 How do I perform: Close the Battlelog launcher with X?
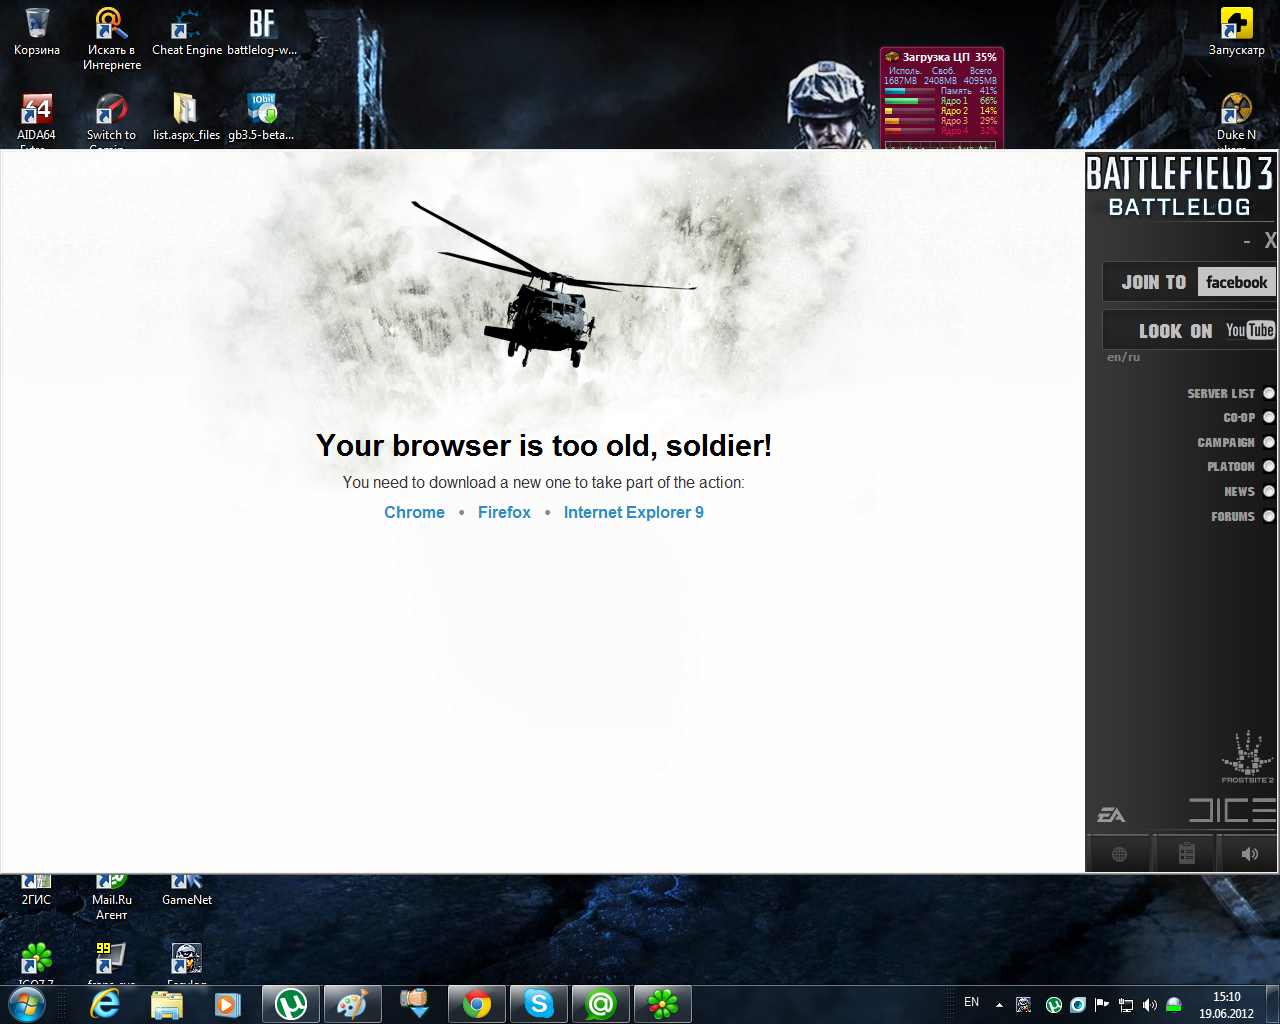point(1270,240)
